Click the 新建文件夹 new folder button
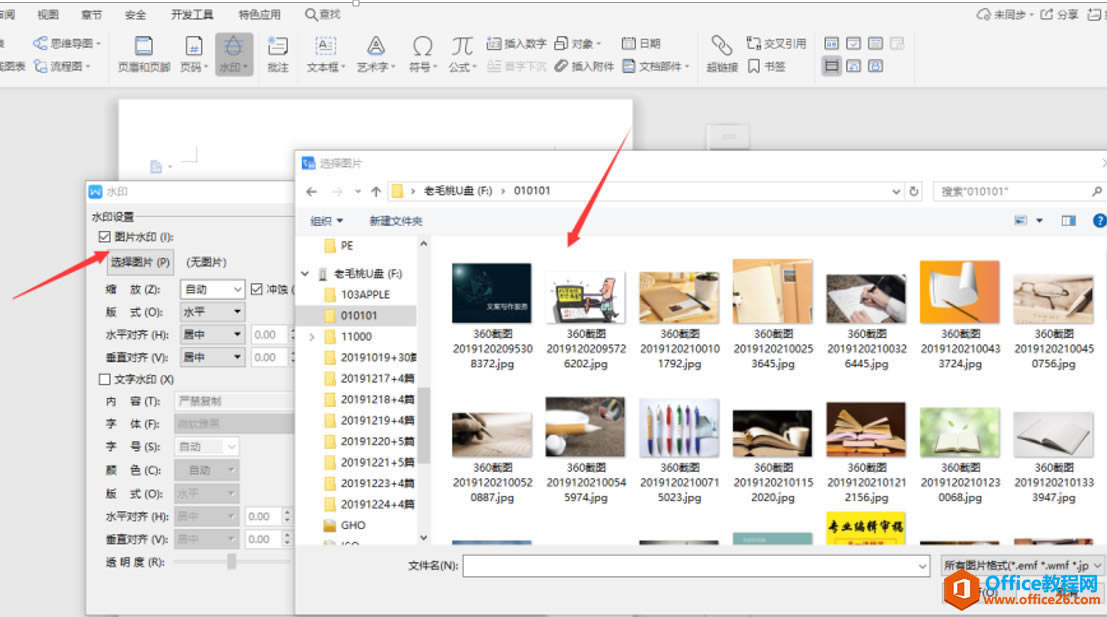1107x617 pixels. coord(396,221)
